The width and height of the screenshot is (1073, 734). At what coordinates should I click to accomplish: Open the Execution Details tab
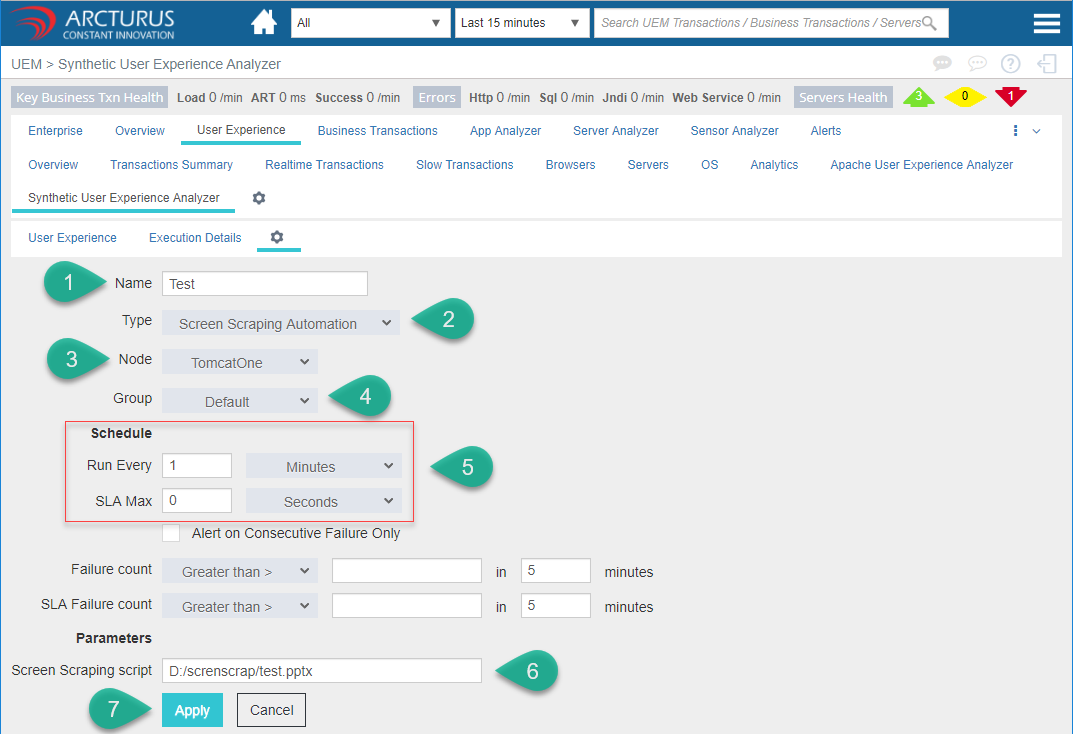pos(195,238)
